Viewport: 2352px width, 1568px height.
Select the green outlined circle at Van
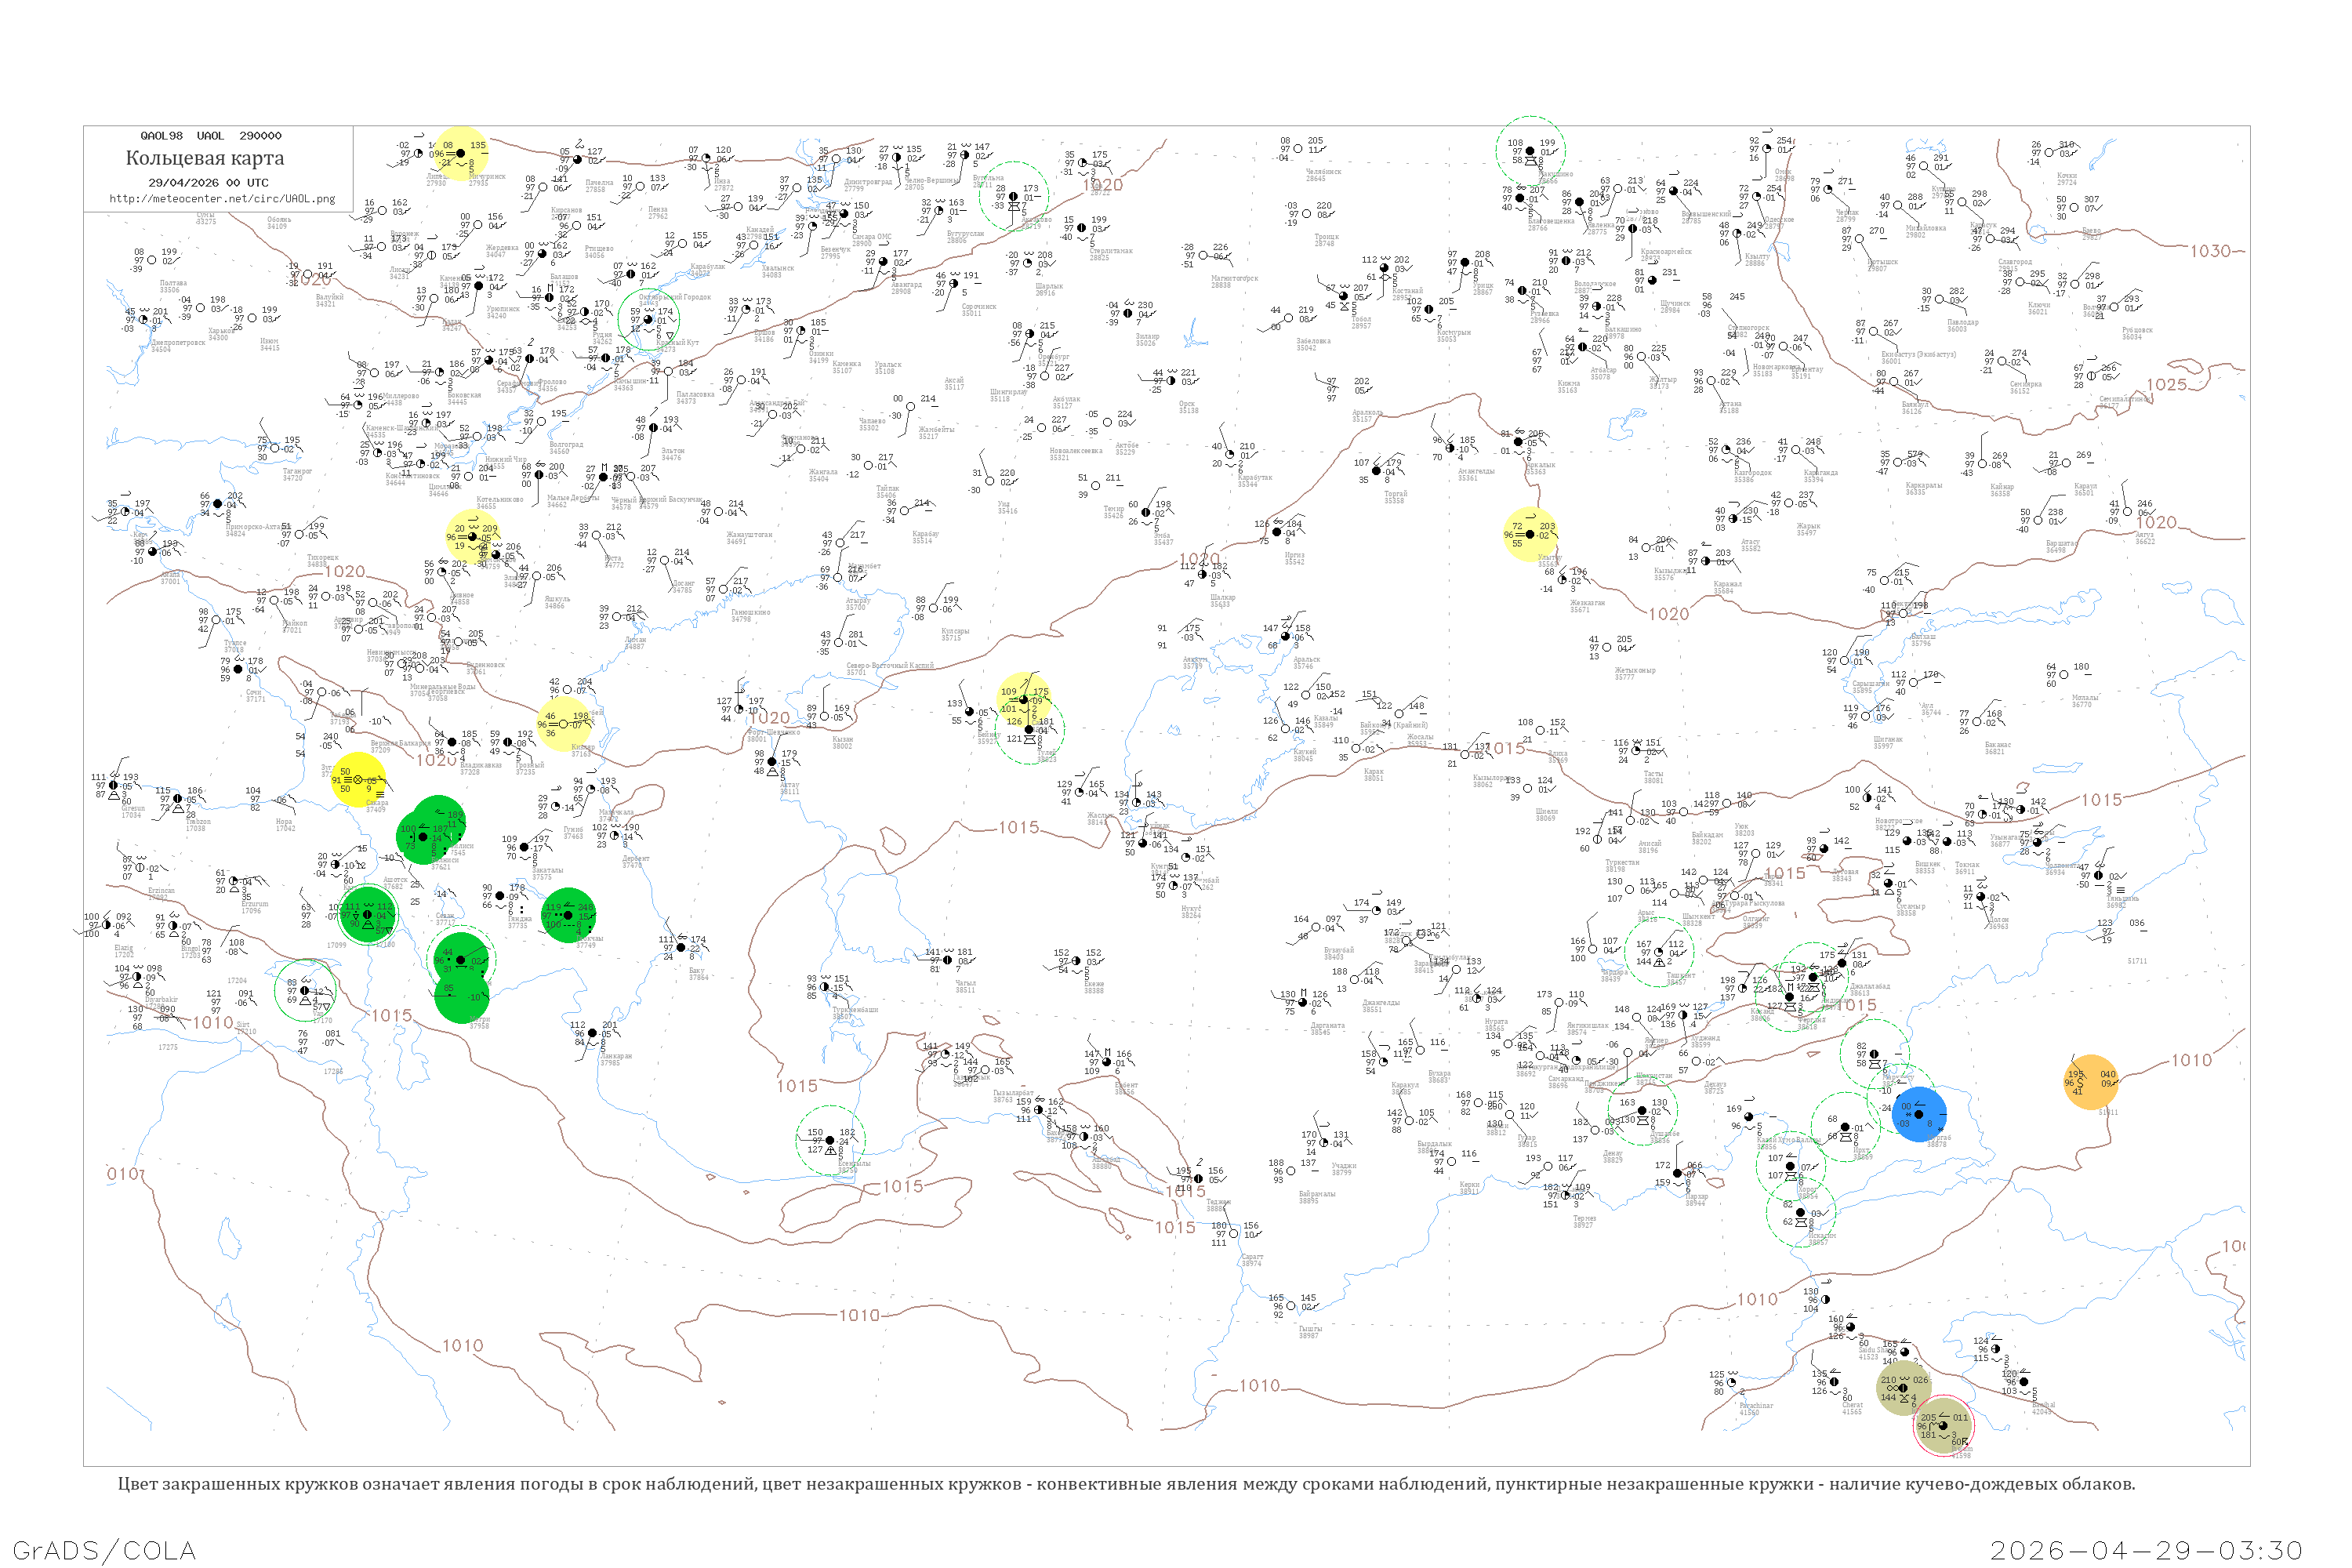click(305, 990)
